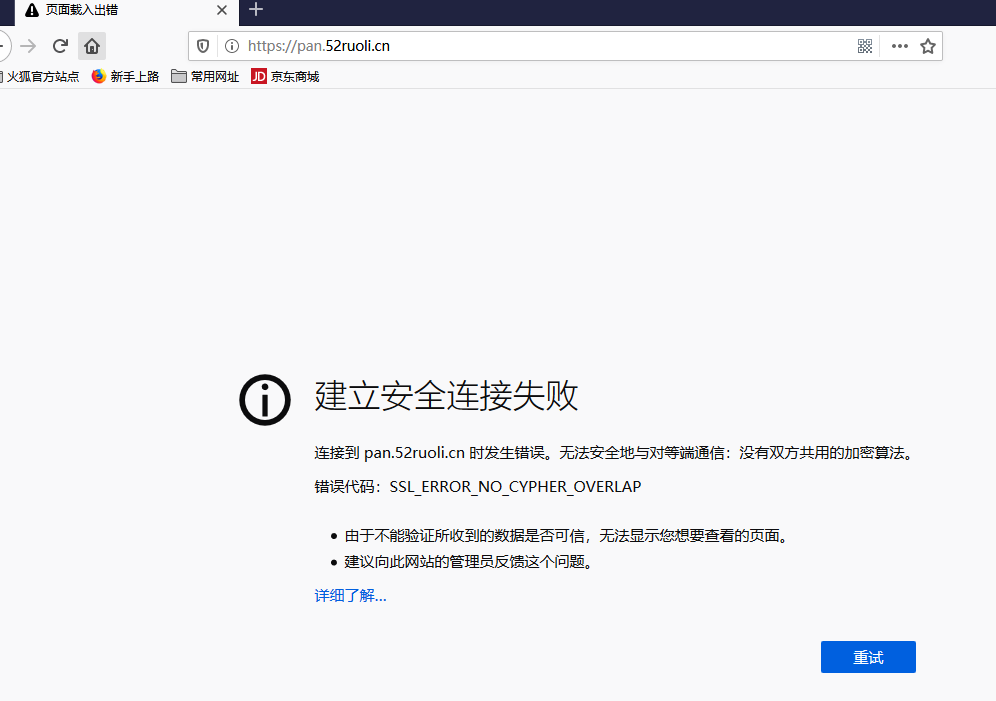
Task: Reload the current page
Action: 59,45
